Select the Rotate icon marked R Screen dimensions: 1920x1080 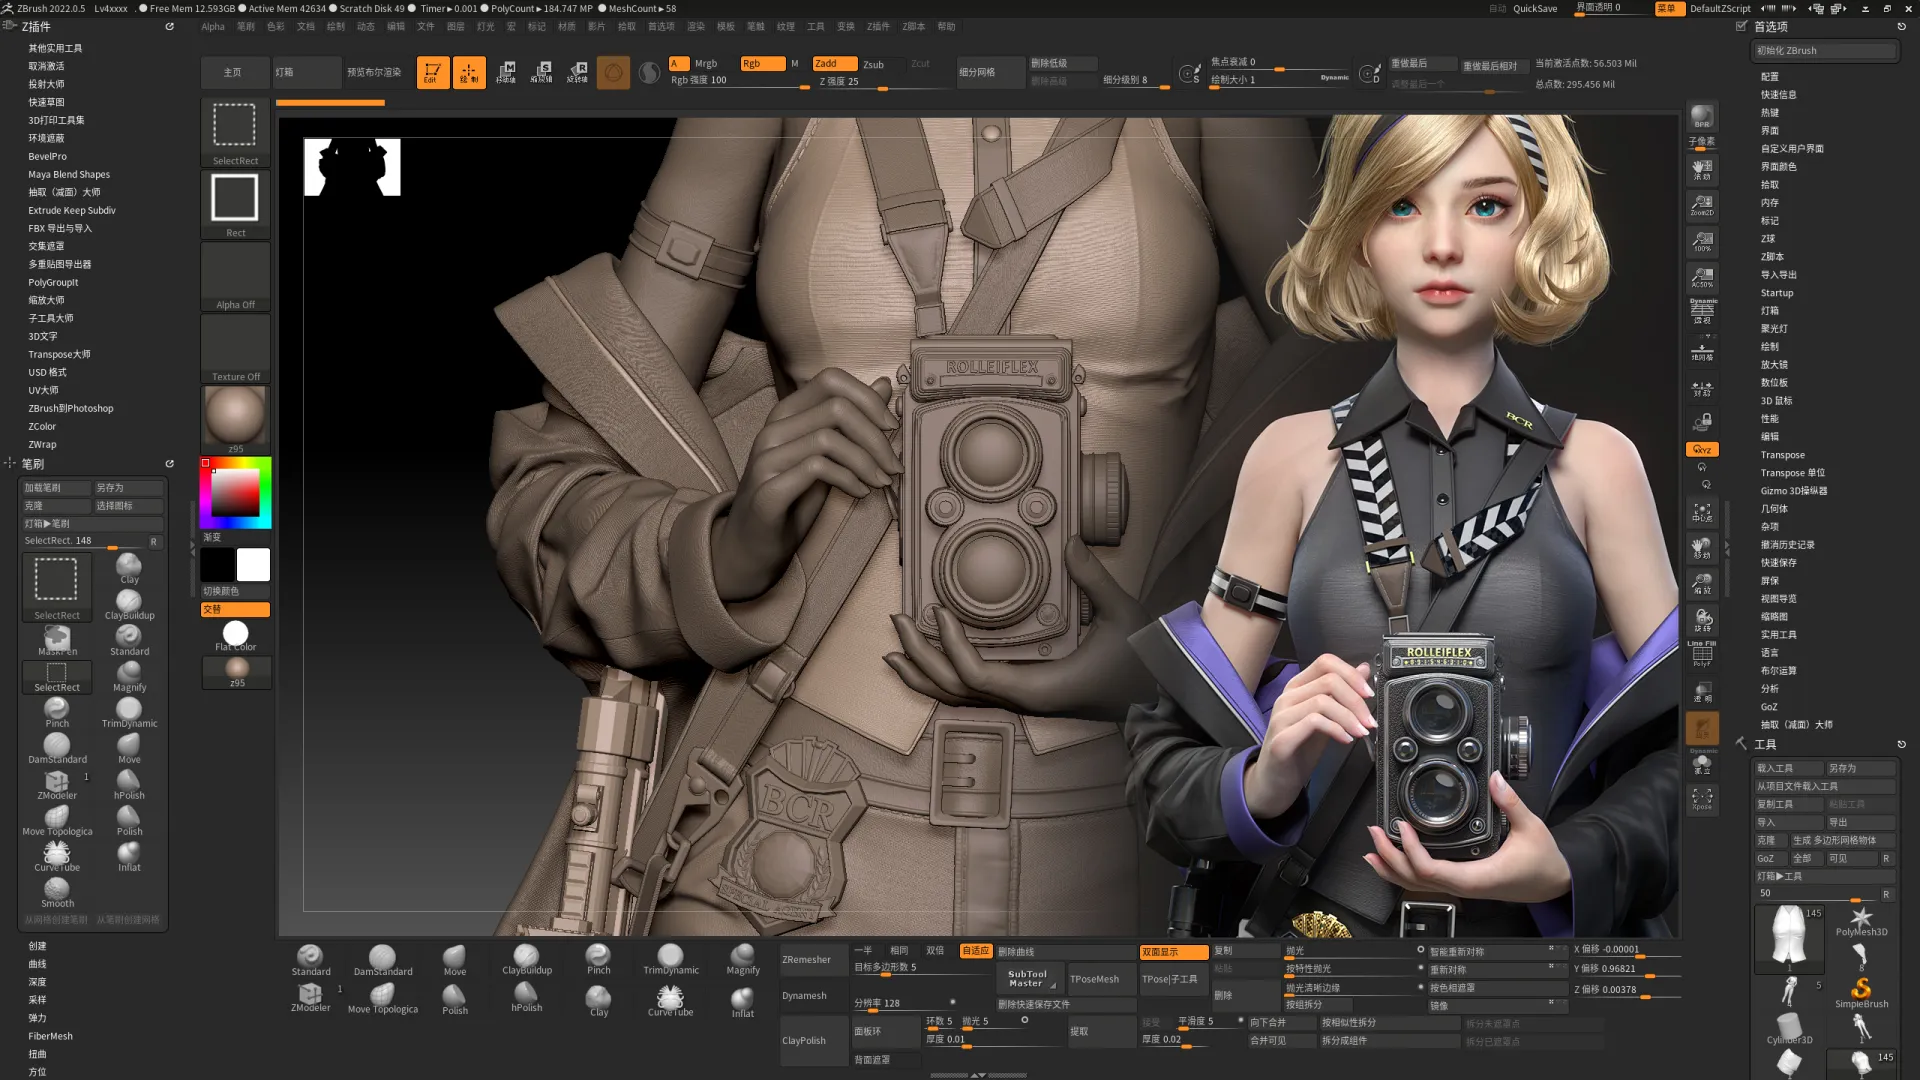(x=577, y=72)
